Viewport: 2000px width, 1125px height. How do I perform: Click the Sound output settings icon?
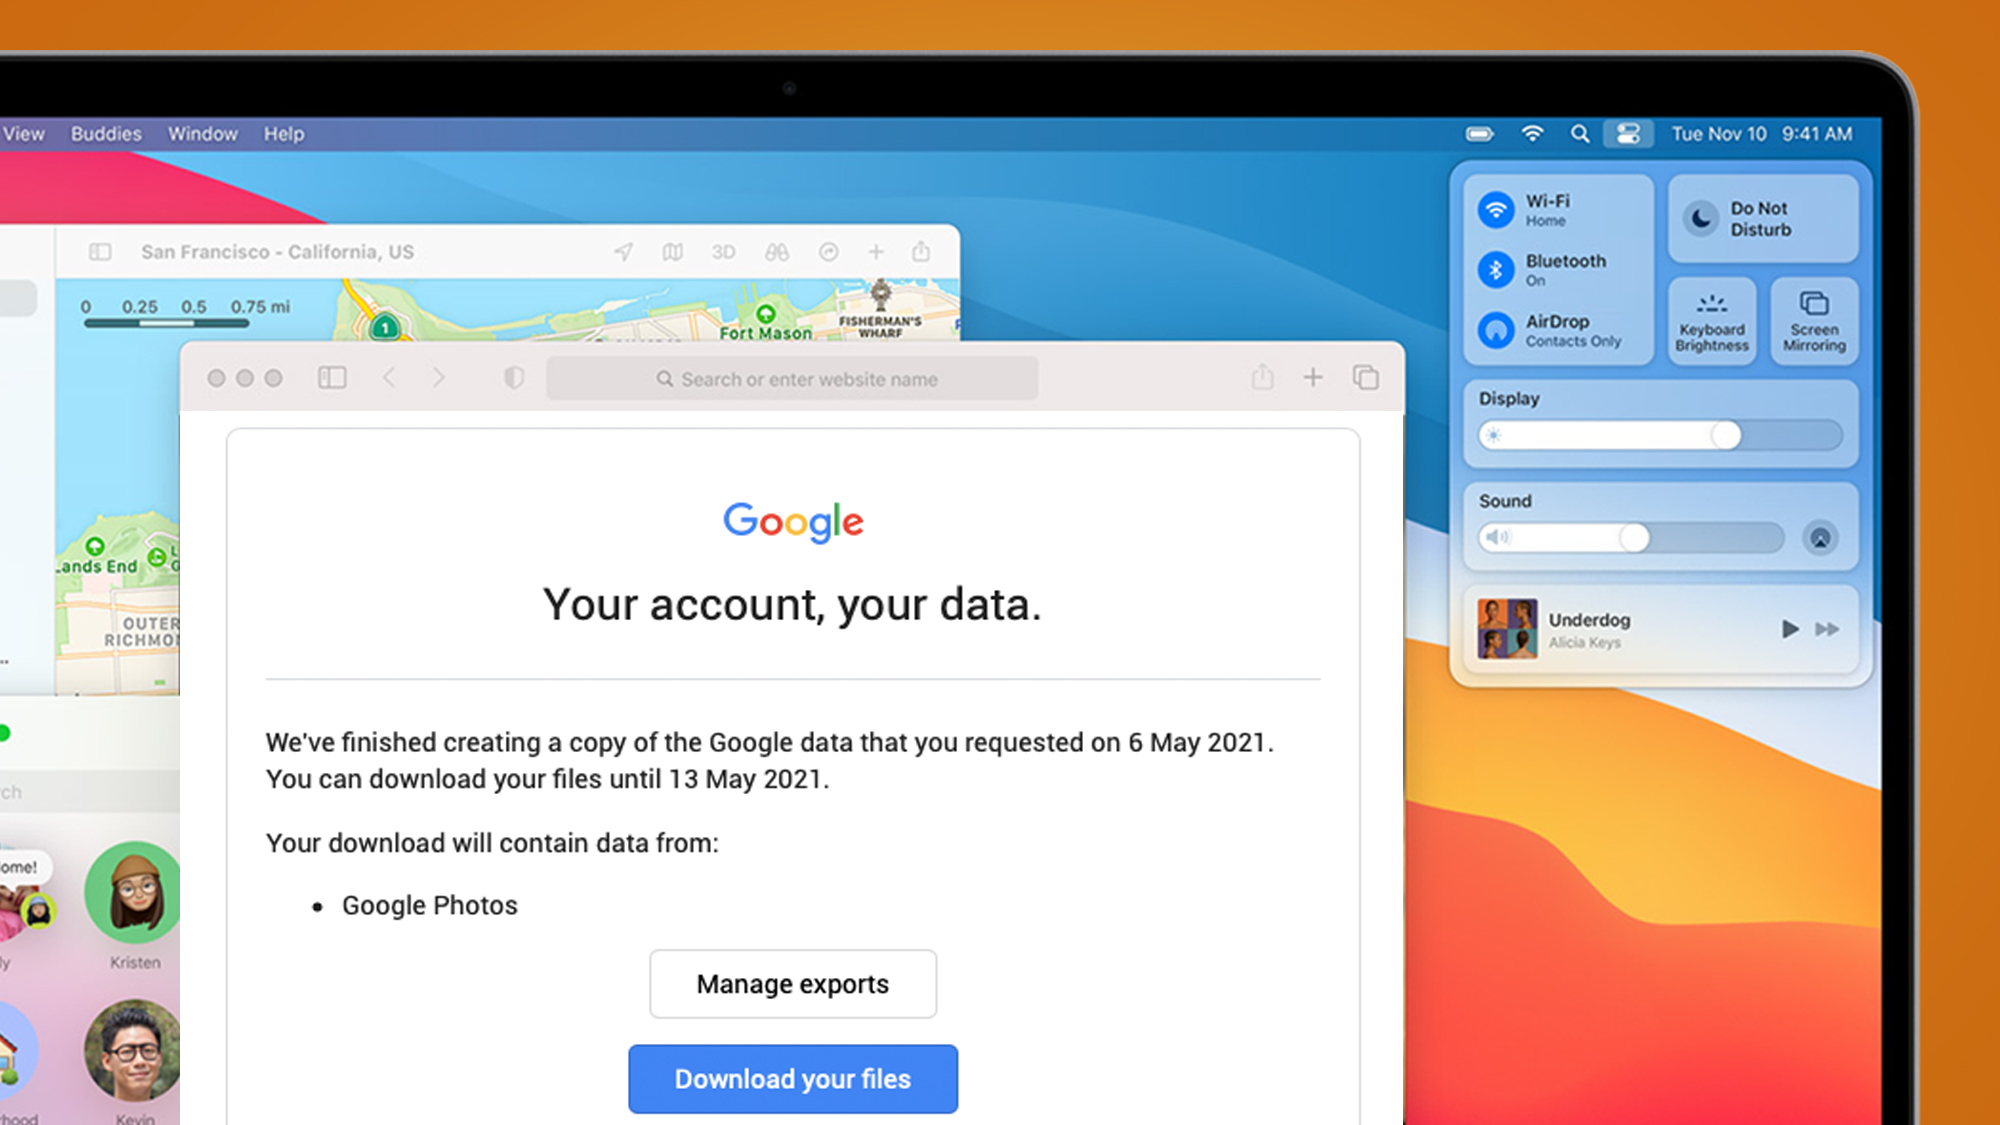tap(1823, 537)
